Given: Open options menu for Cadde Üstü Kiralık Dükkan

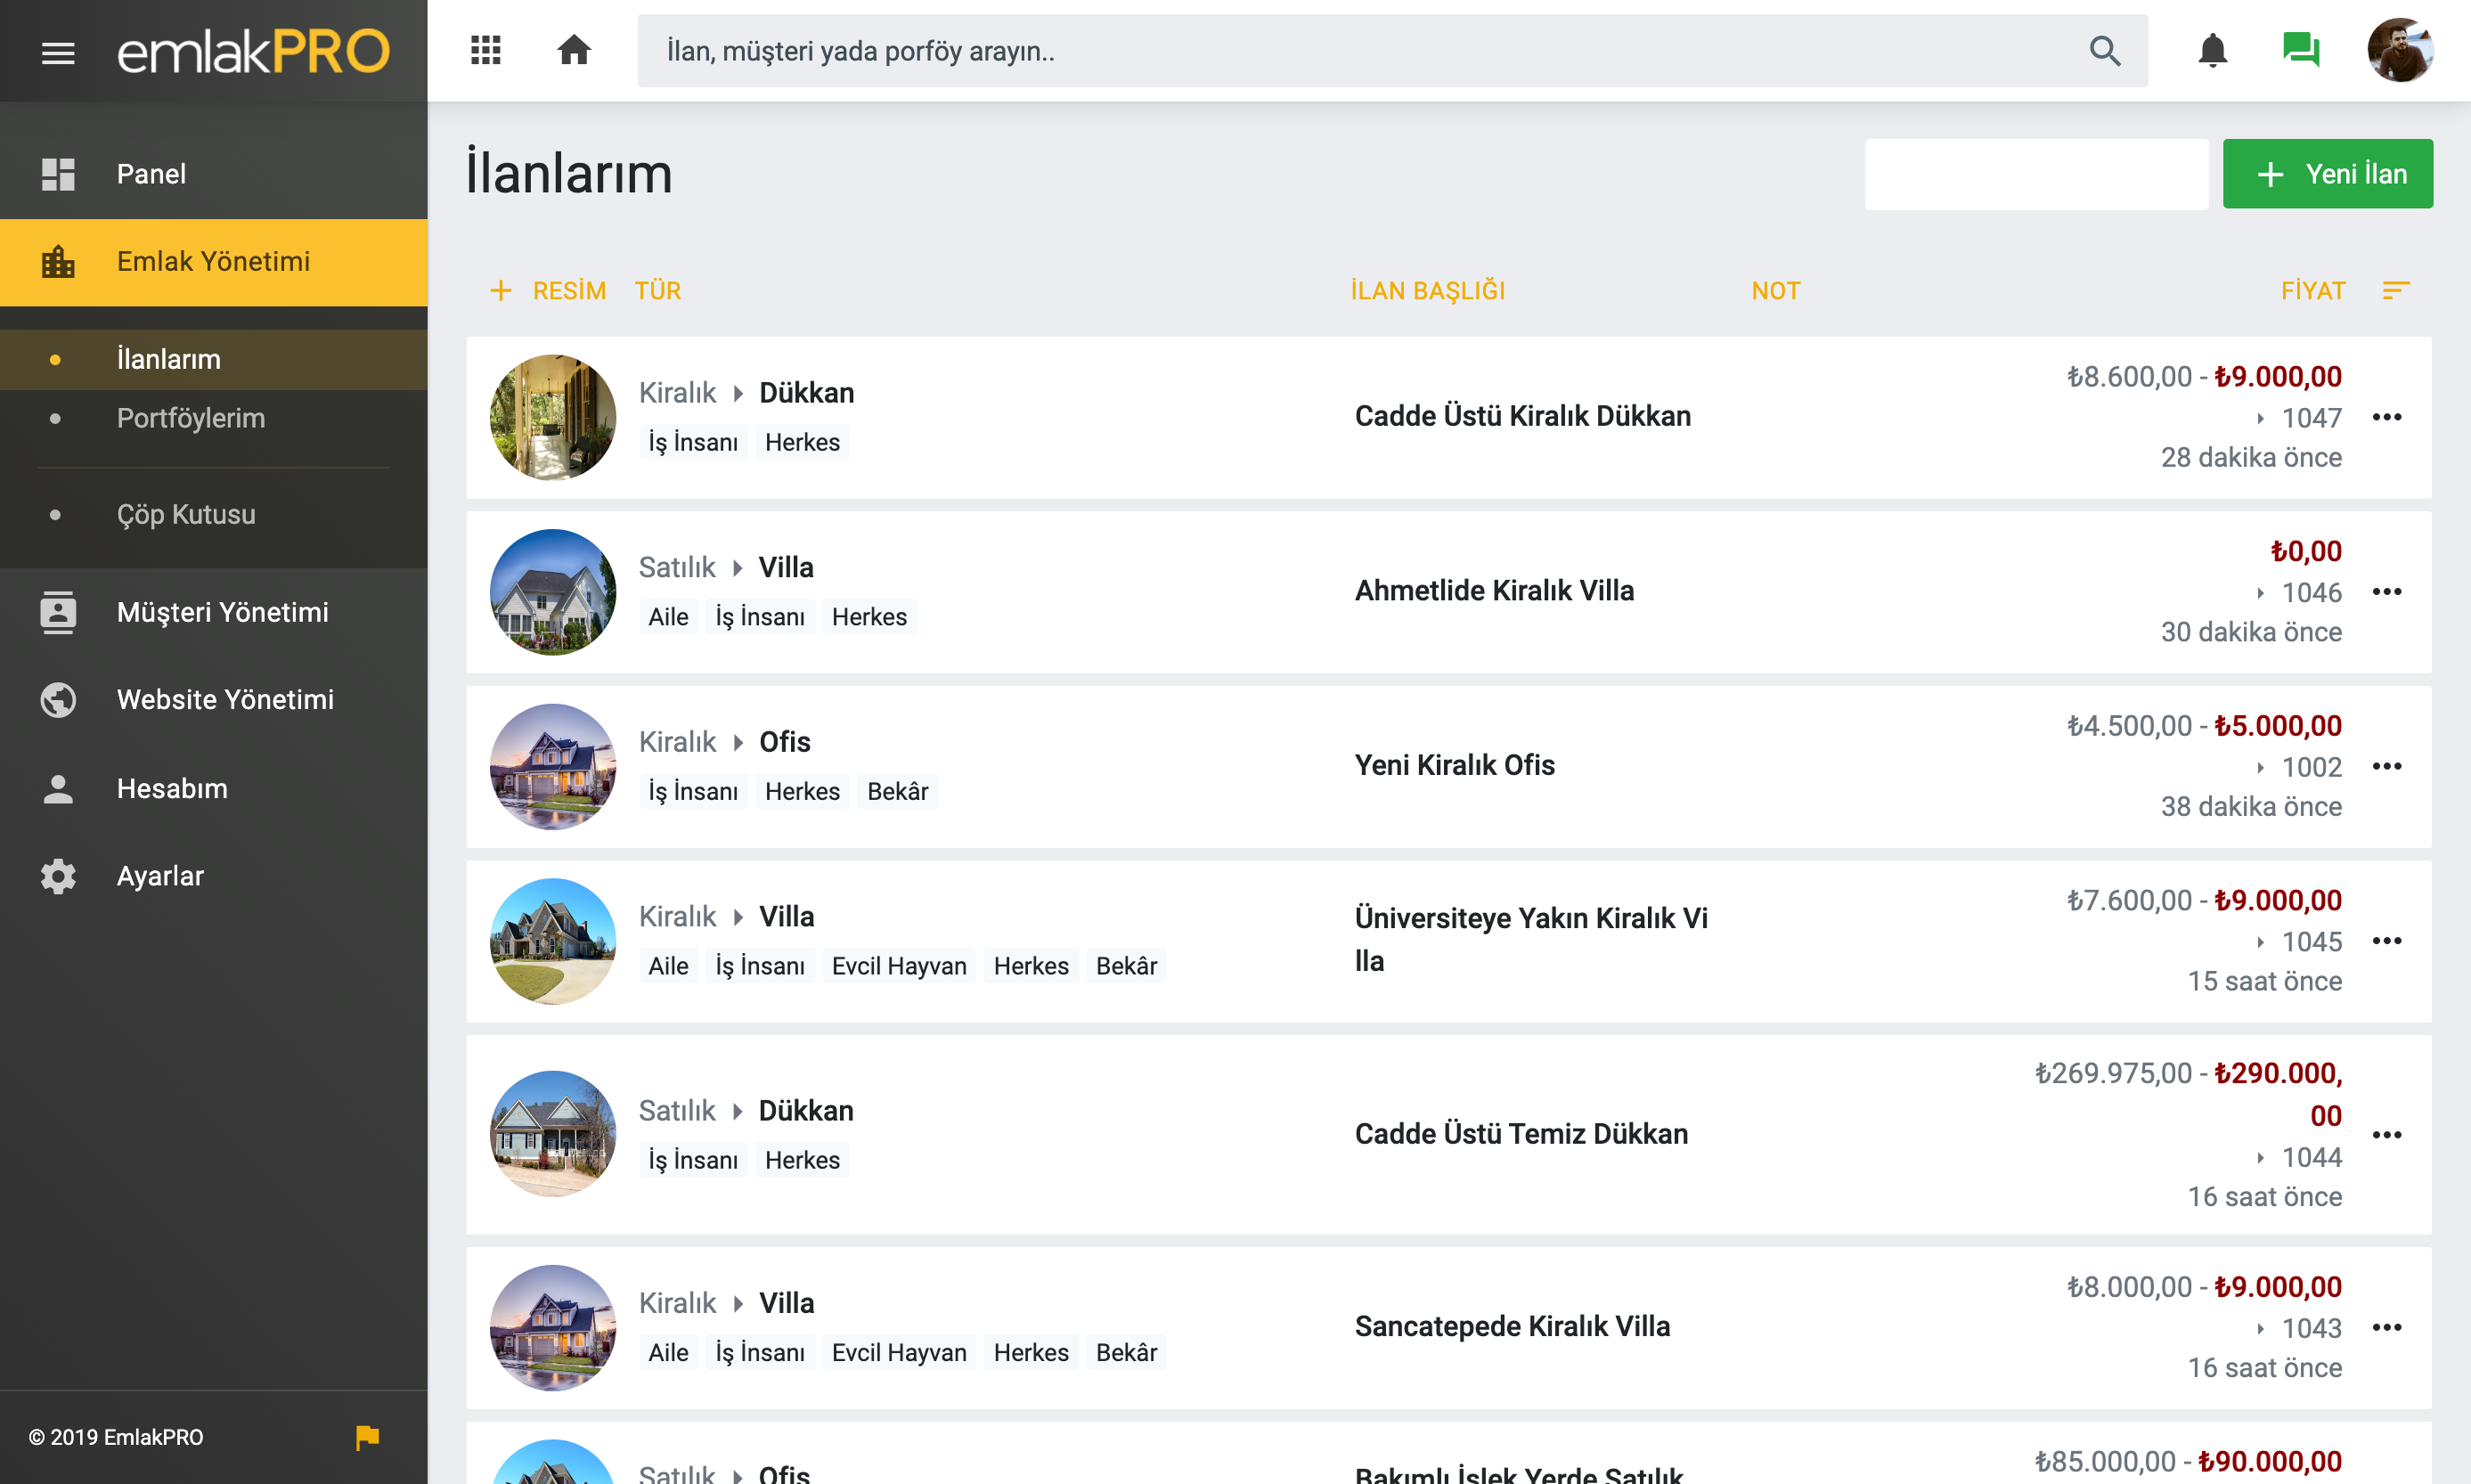Looking at the screenshot, I should coord(2387,417).
